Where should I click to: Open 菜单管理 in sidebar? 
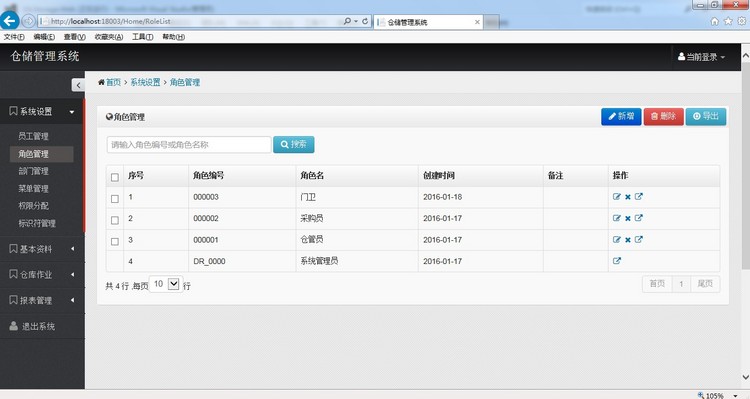33,188
